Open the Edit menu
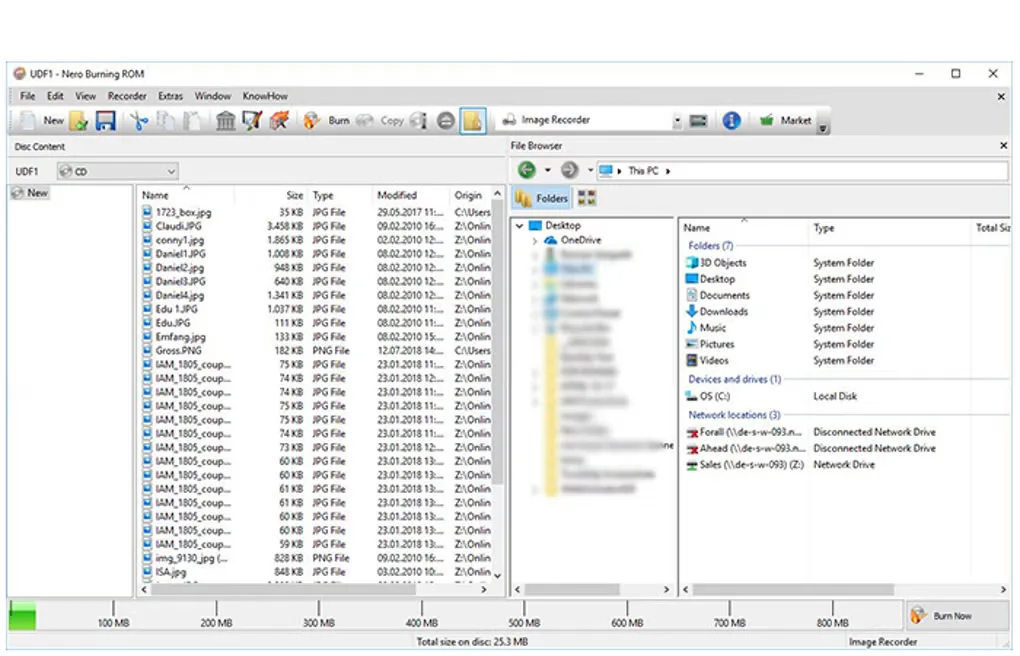Image resolution: width=1020 pixels, height=656 pixels. (55, 96)
